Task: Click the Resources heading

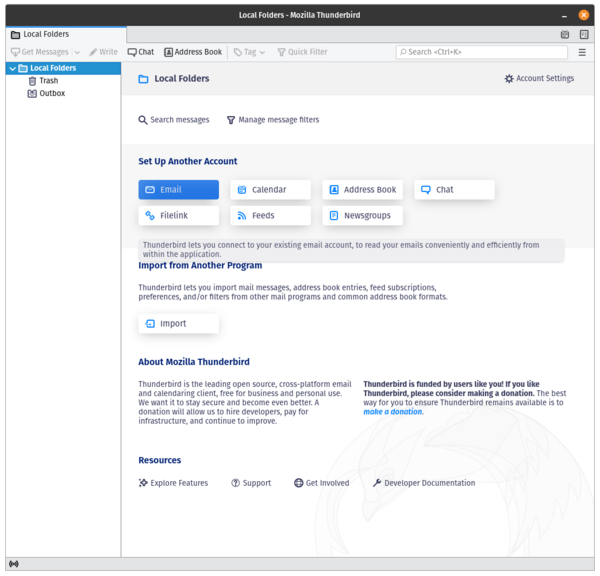Action: pos(160,460)
